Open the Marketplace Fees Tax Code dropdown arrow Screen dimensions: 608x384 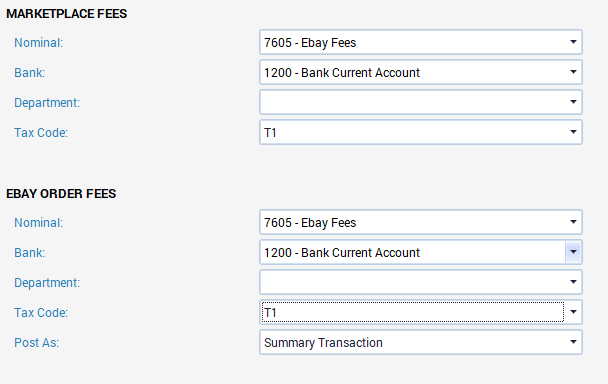click(573, 132)
